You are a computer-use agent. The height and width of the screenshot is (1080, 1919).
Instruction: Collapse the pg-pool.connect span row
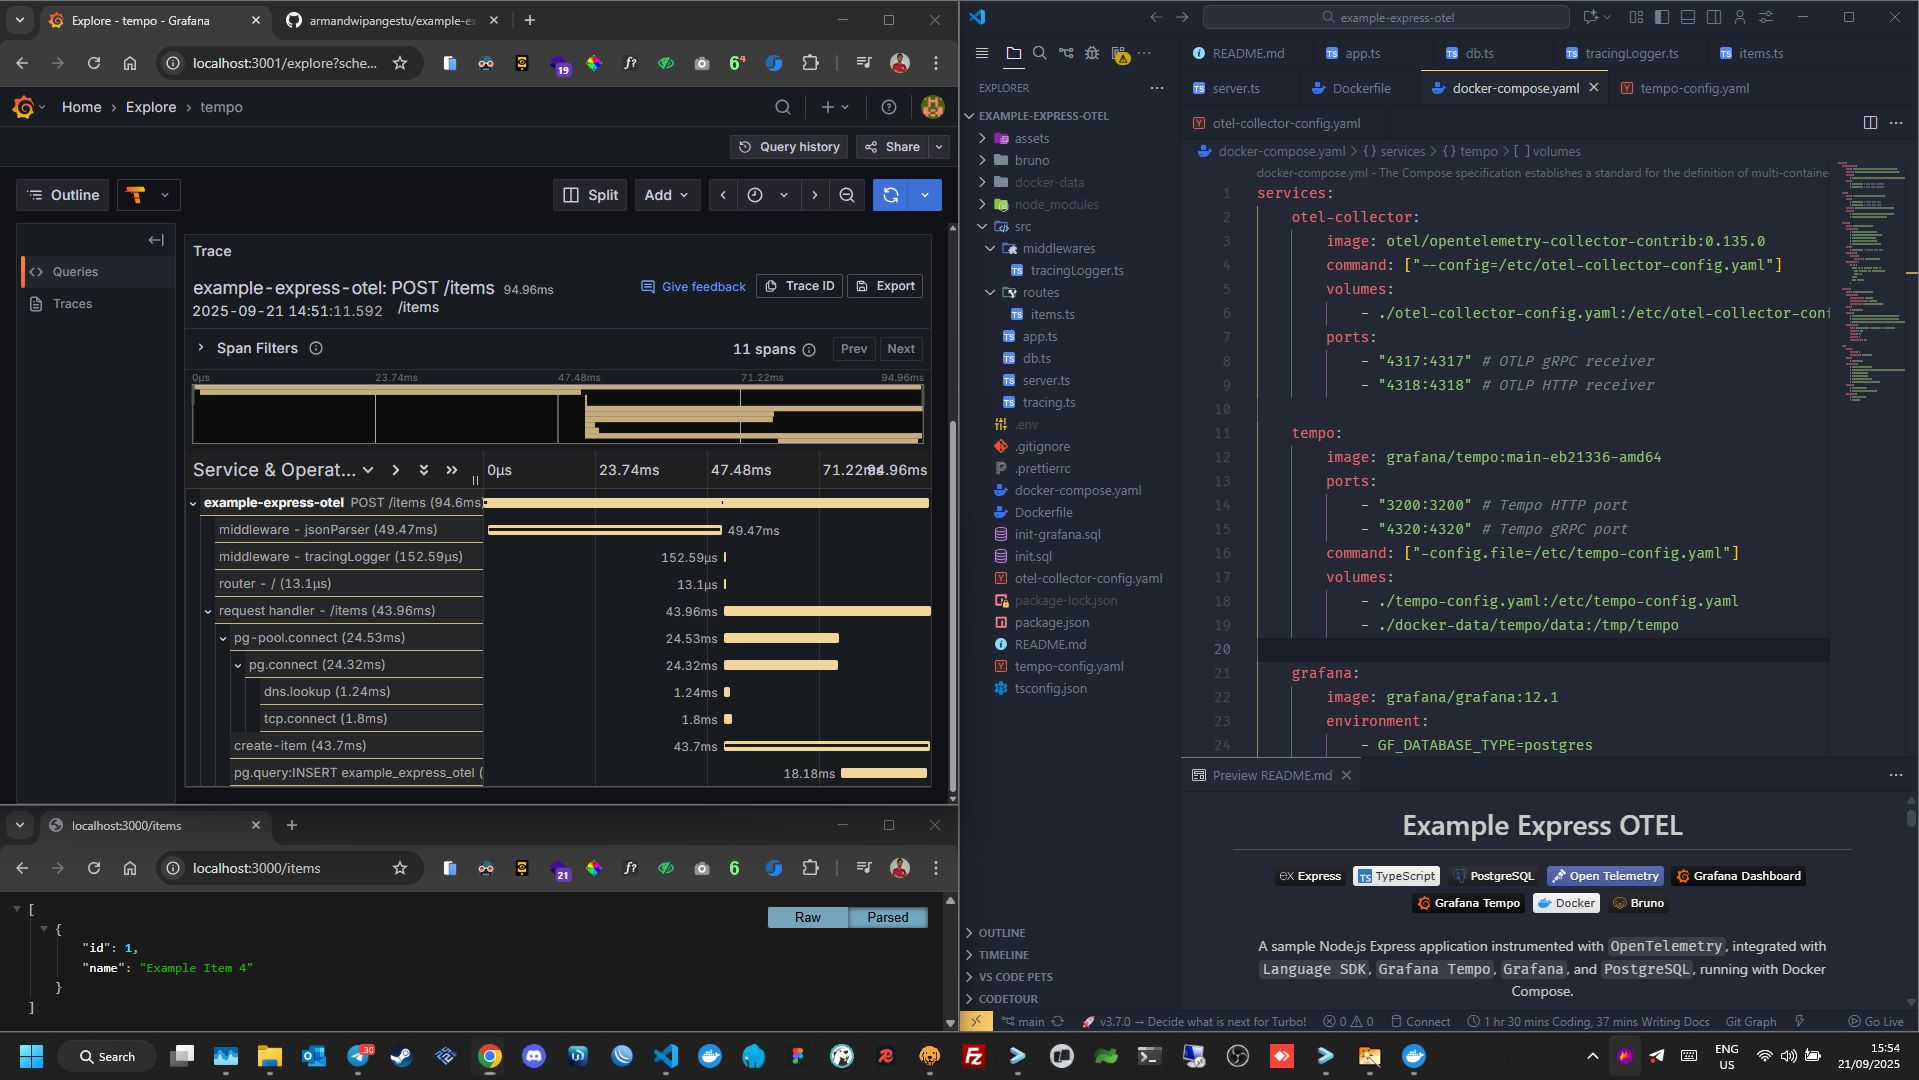(223, 638)
